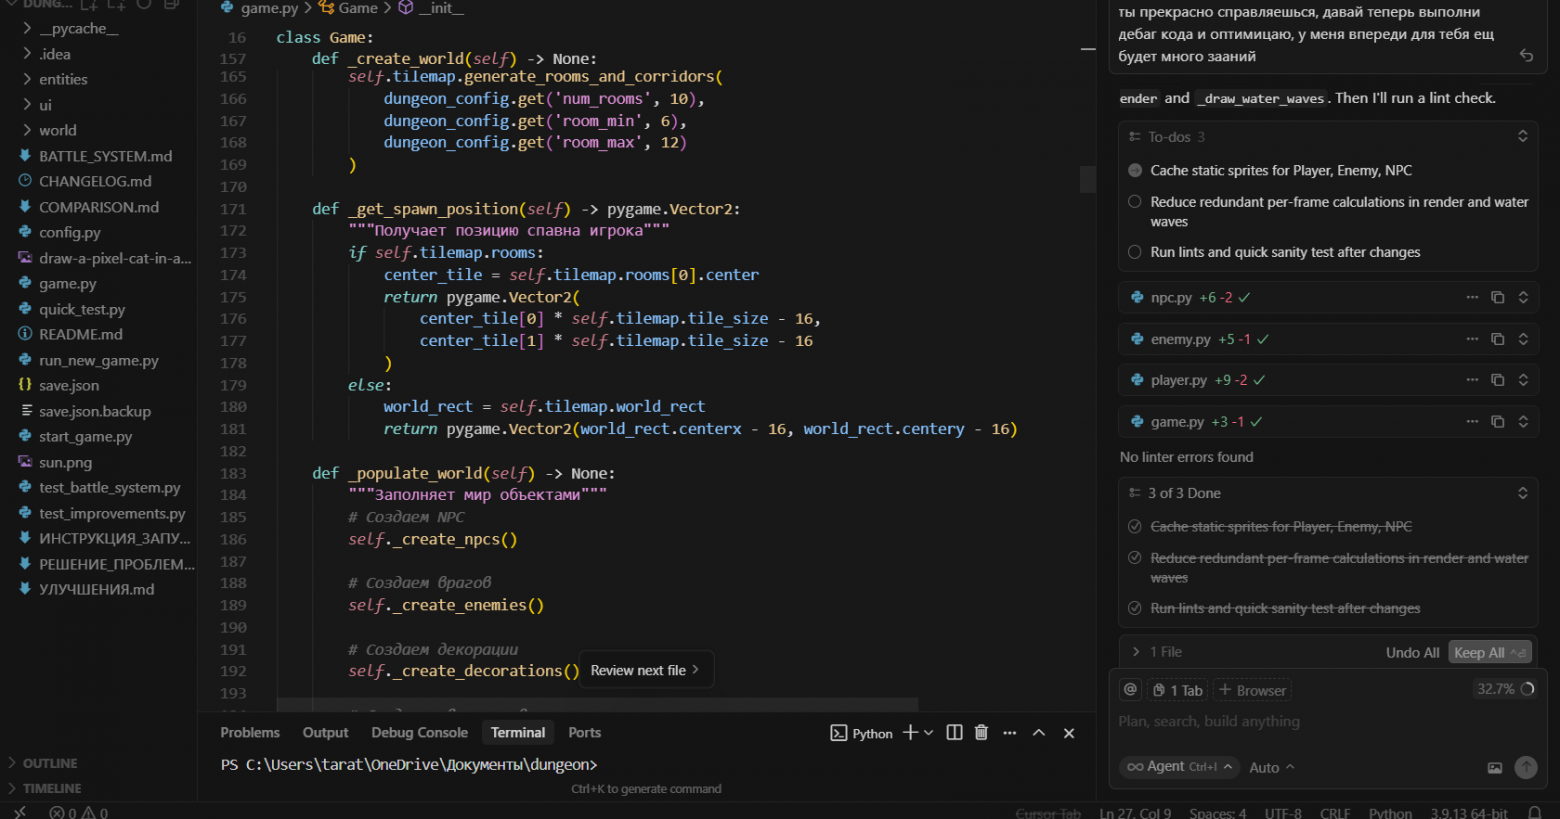Click the split terminal icon
Image resolution: width=1560 pixels, height=819 pixels.
pos(954,733)
